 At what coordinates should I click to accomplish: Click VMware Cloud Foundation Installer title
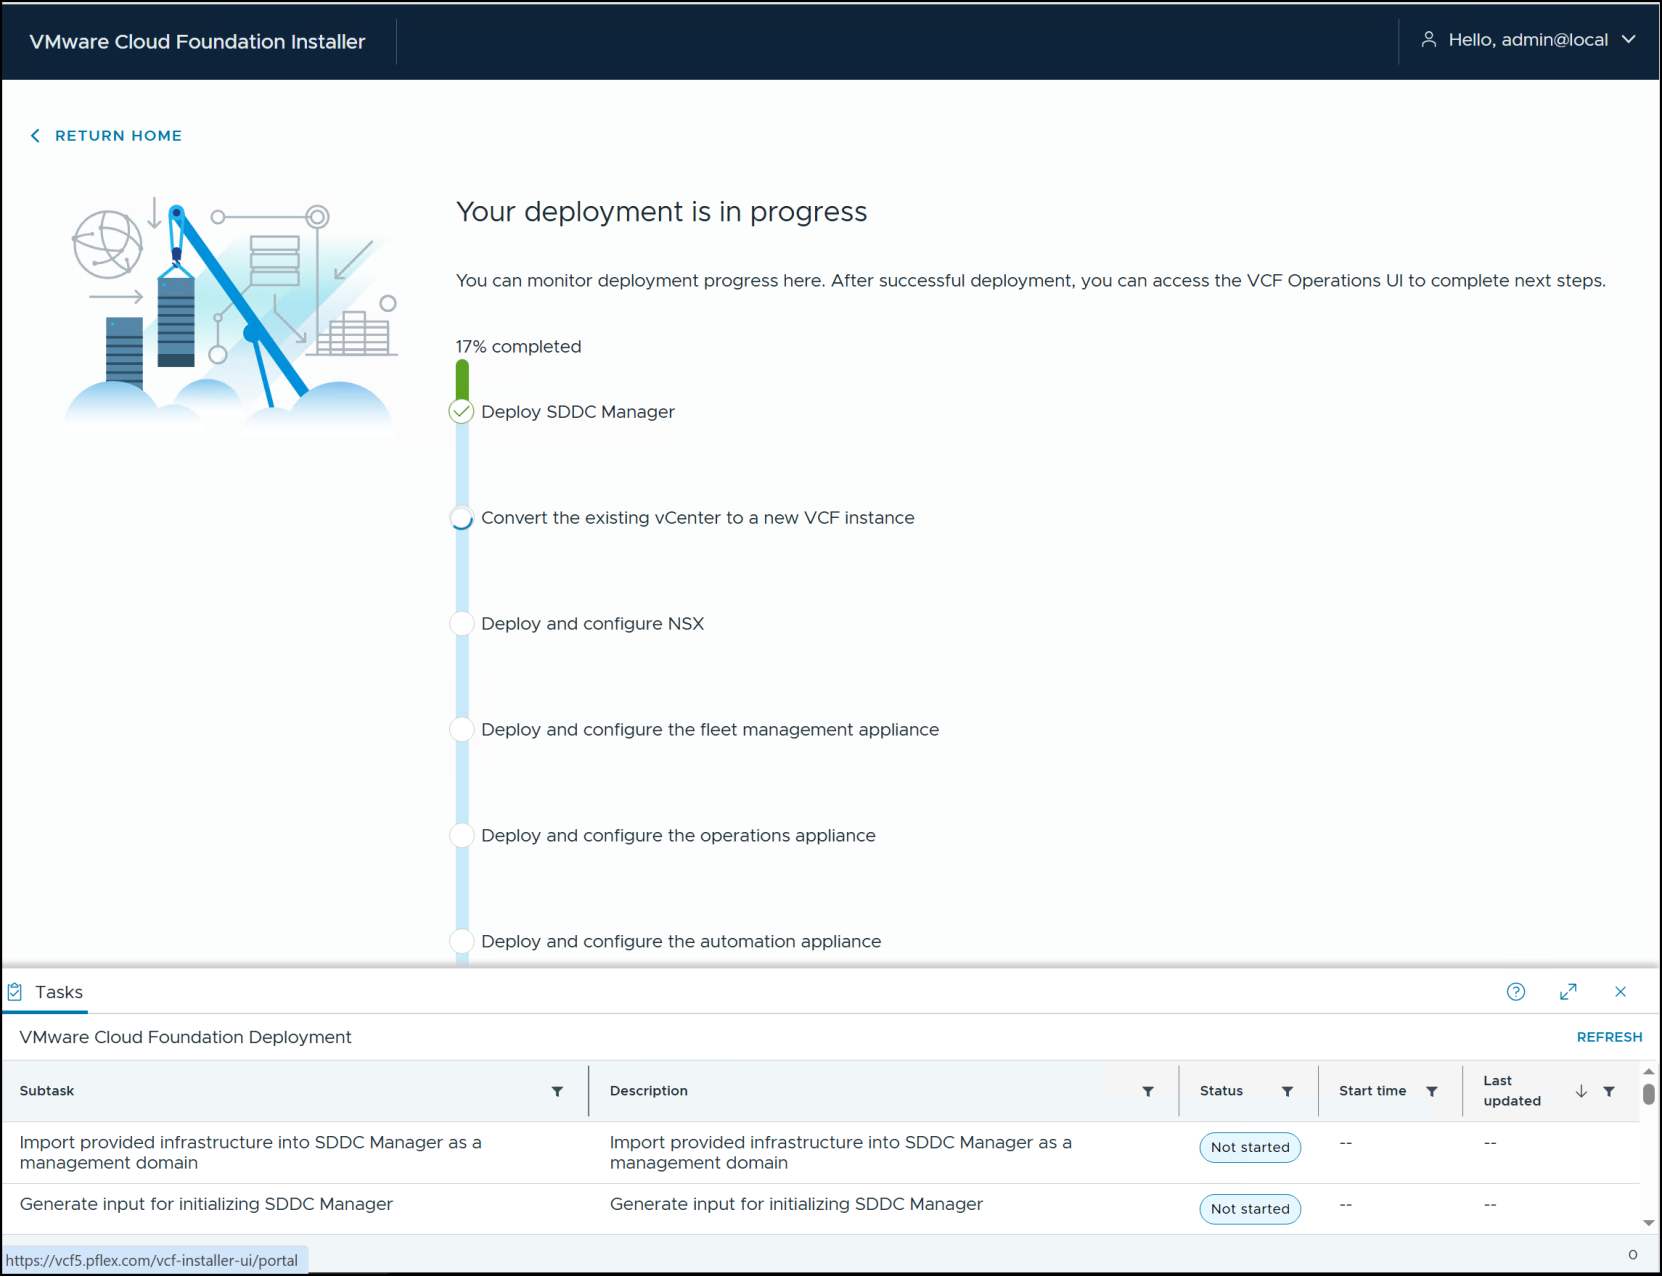click(x=197, y=41)
